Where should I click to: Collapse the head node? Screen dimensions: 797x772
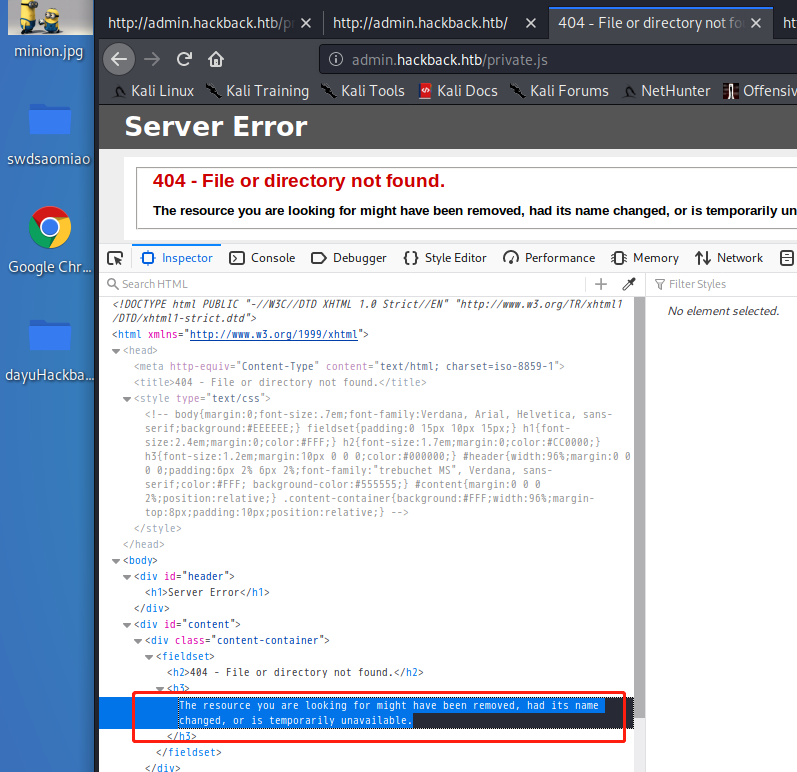click(x=116, y=351)
